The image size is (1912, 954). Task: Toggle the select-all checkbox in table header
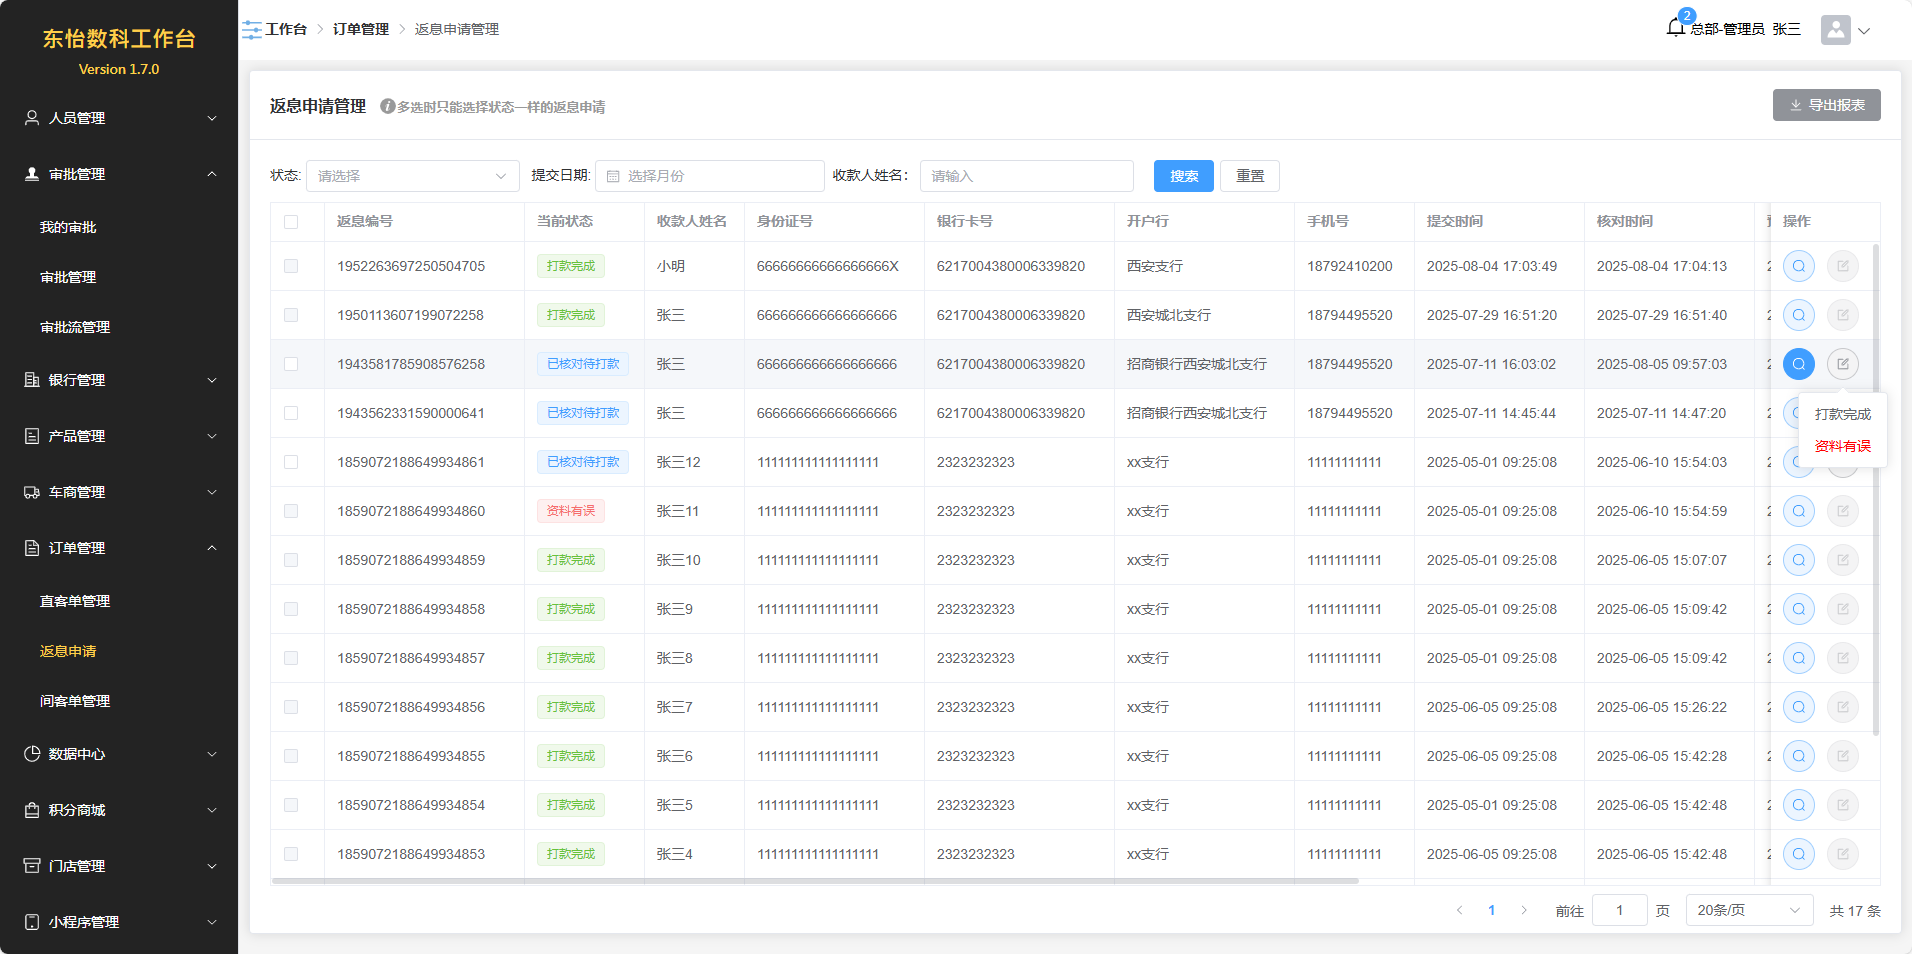point(291,222)
